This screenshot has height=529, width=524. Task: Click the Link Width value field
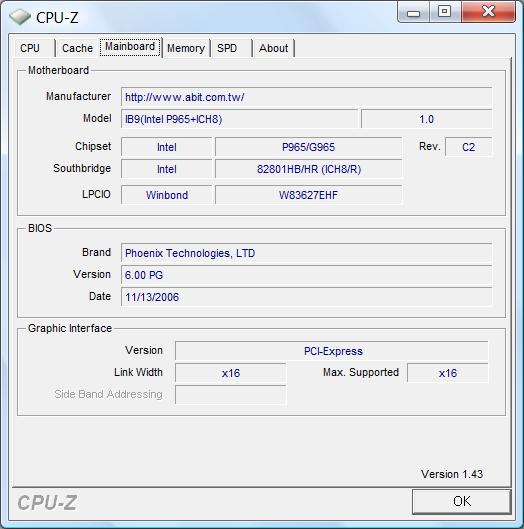pyautogui.click(x=231, y=373)
